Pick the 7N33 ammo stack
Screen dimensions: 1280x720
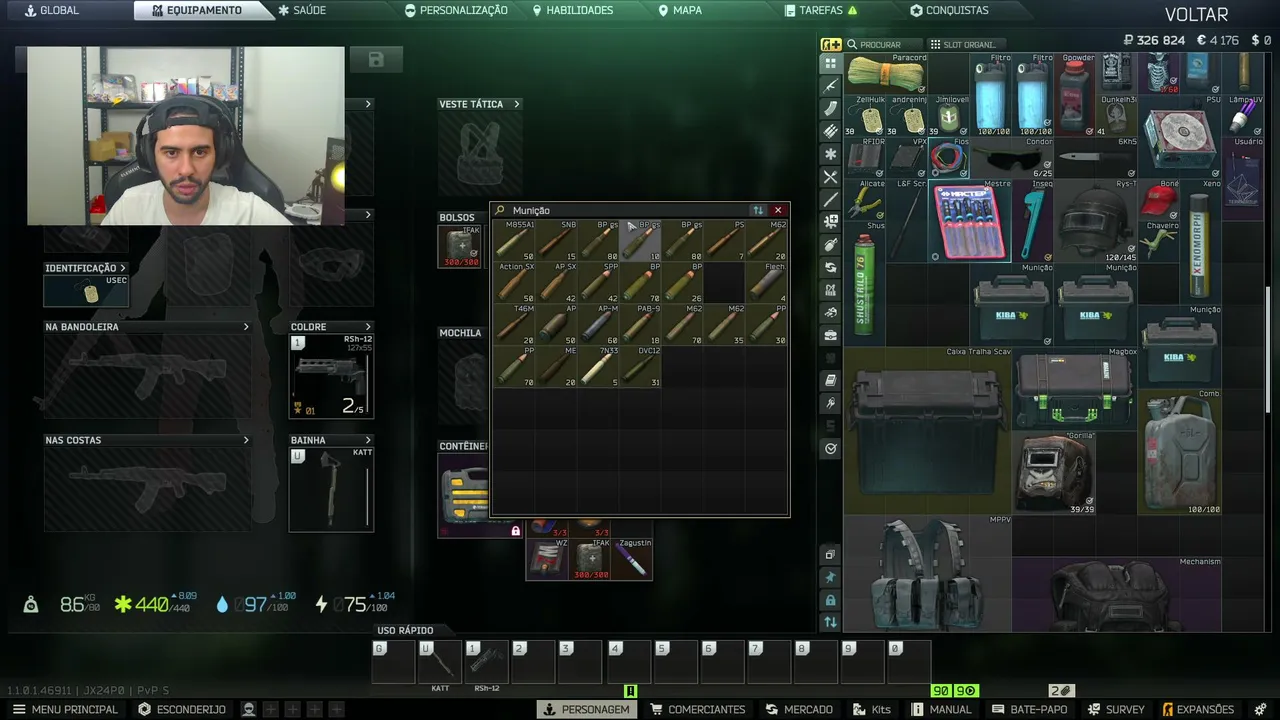599,366
